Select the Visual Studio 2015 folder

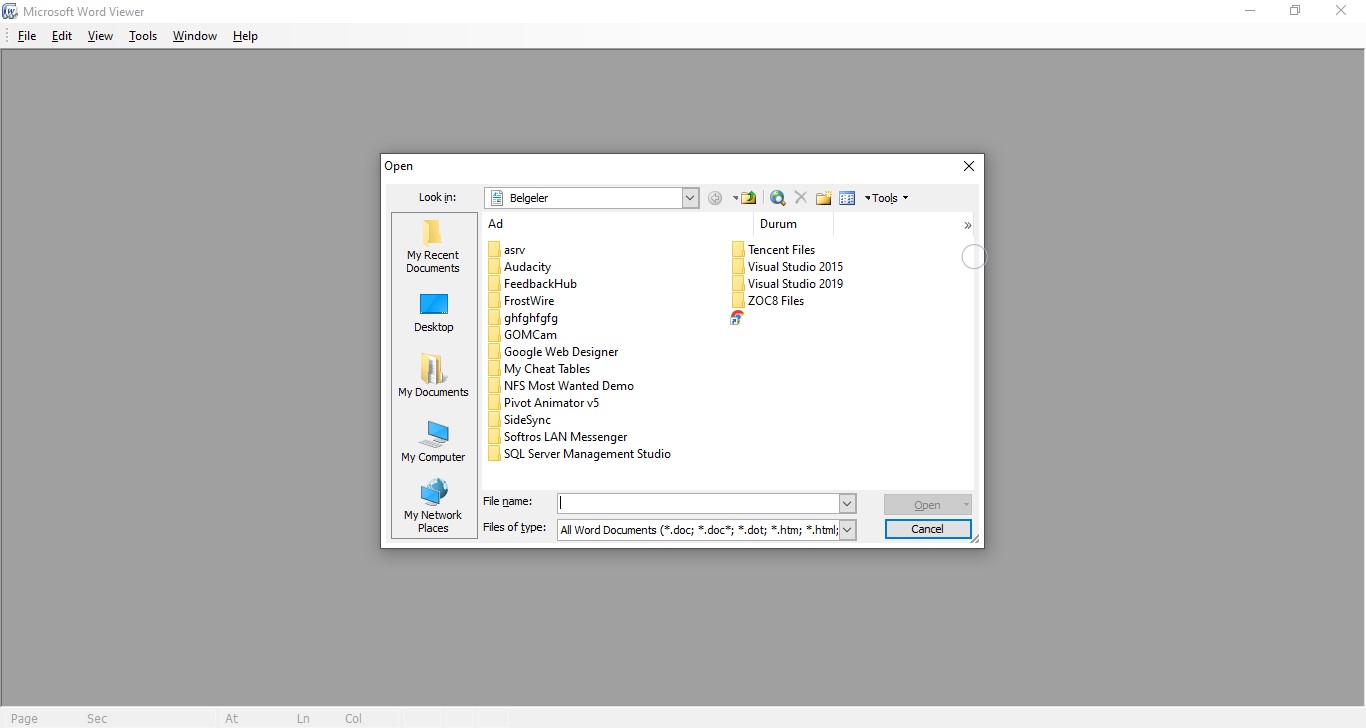[788, 267]
